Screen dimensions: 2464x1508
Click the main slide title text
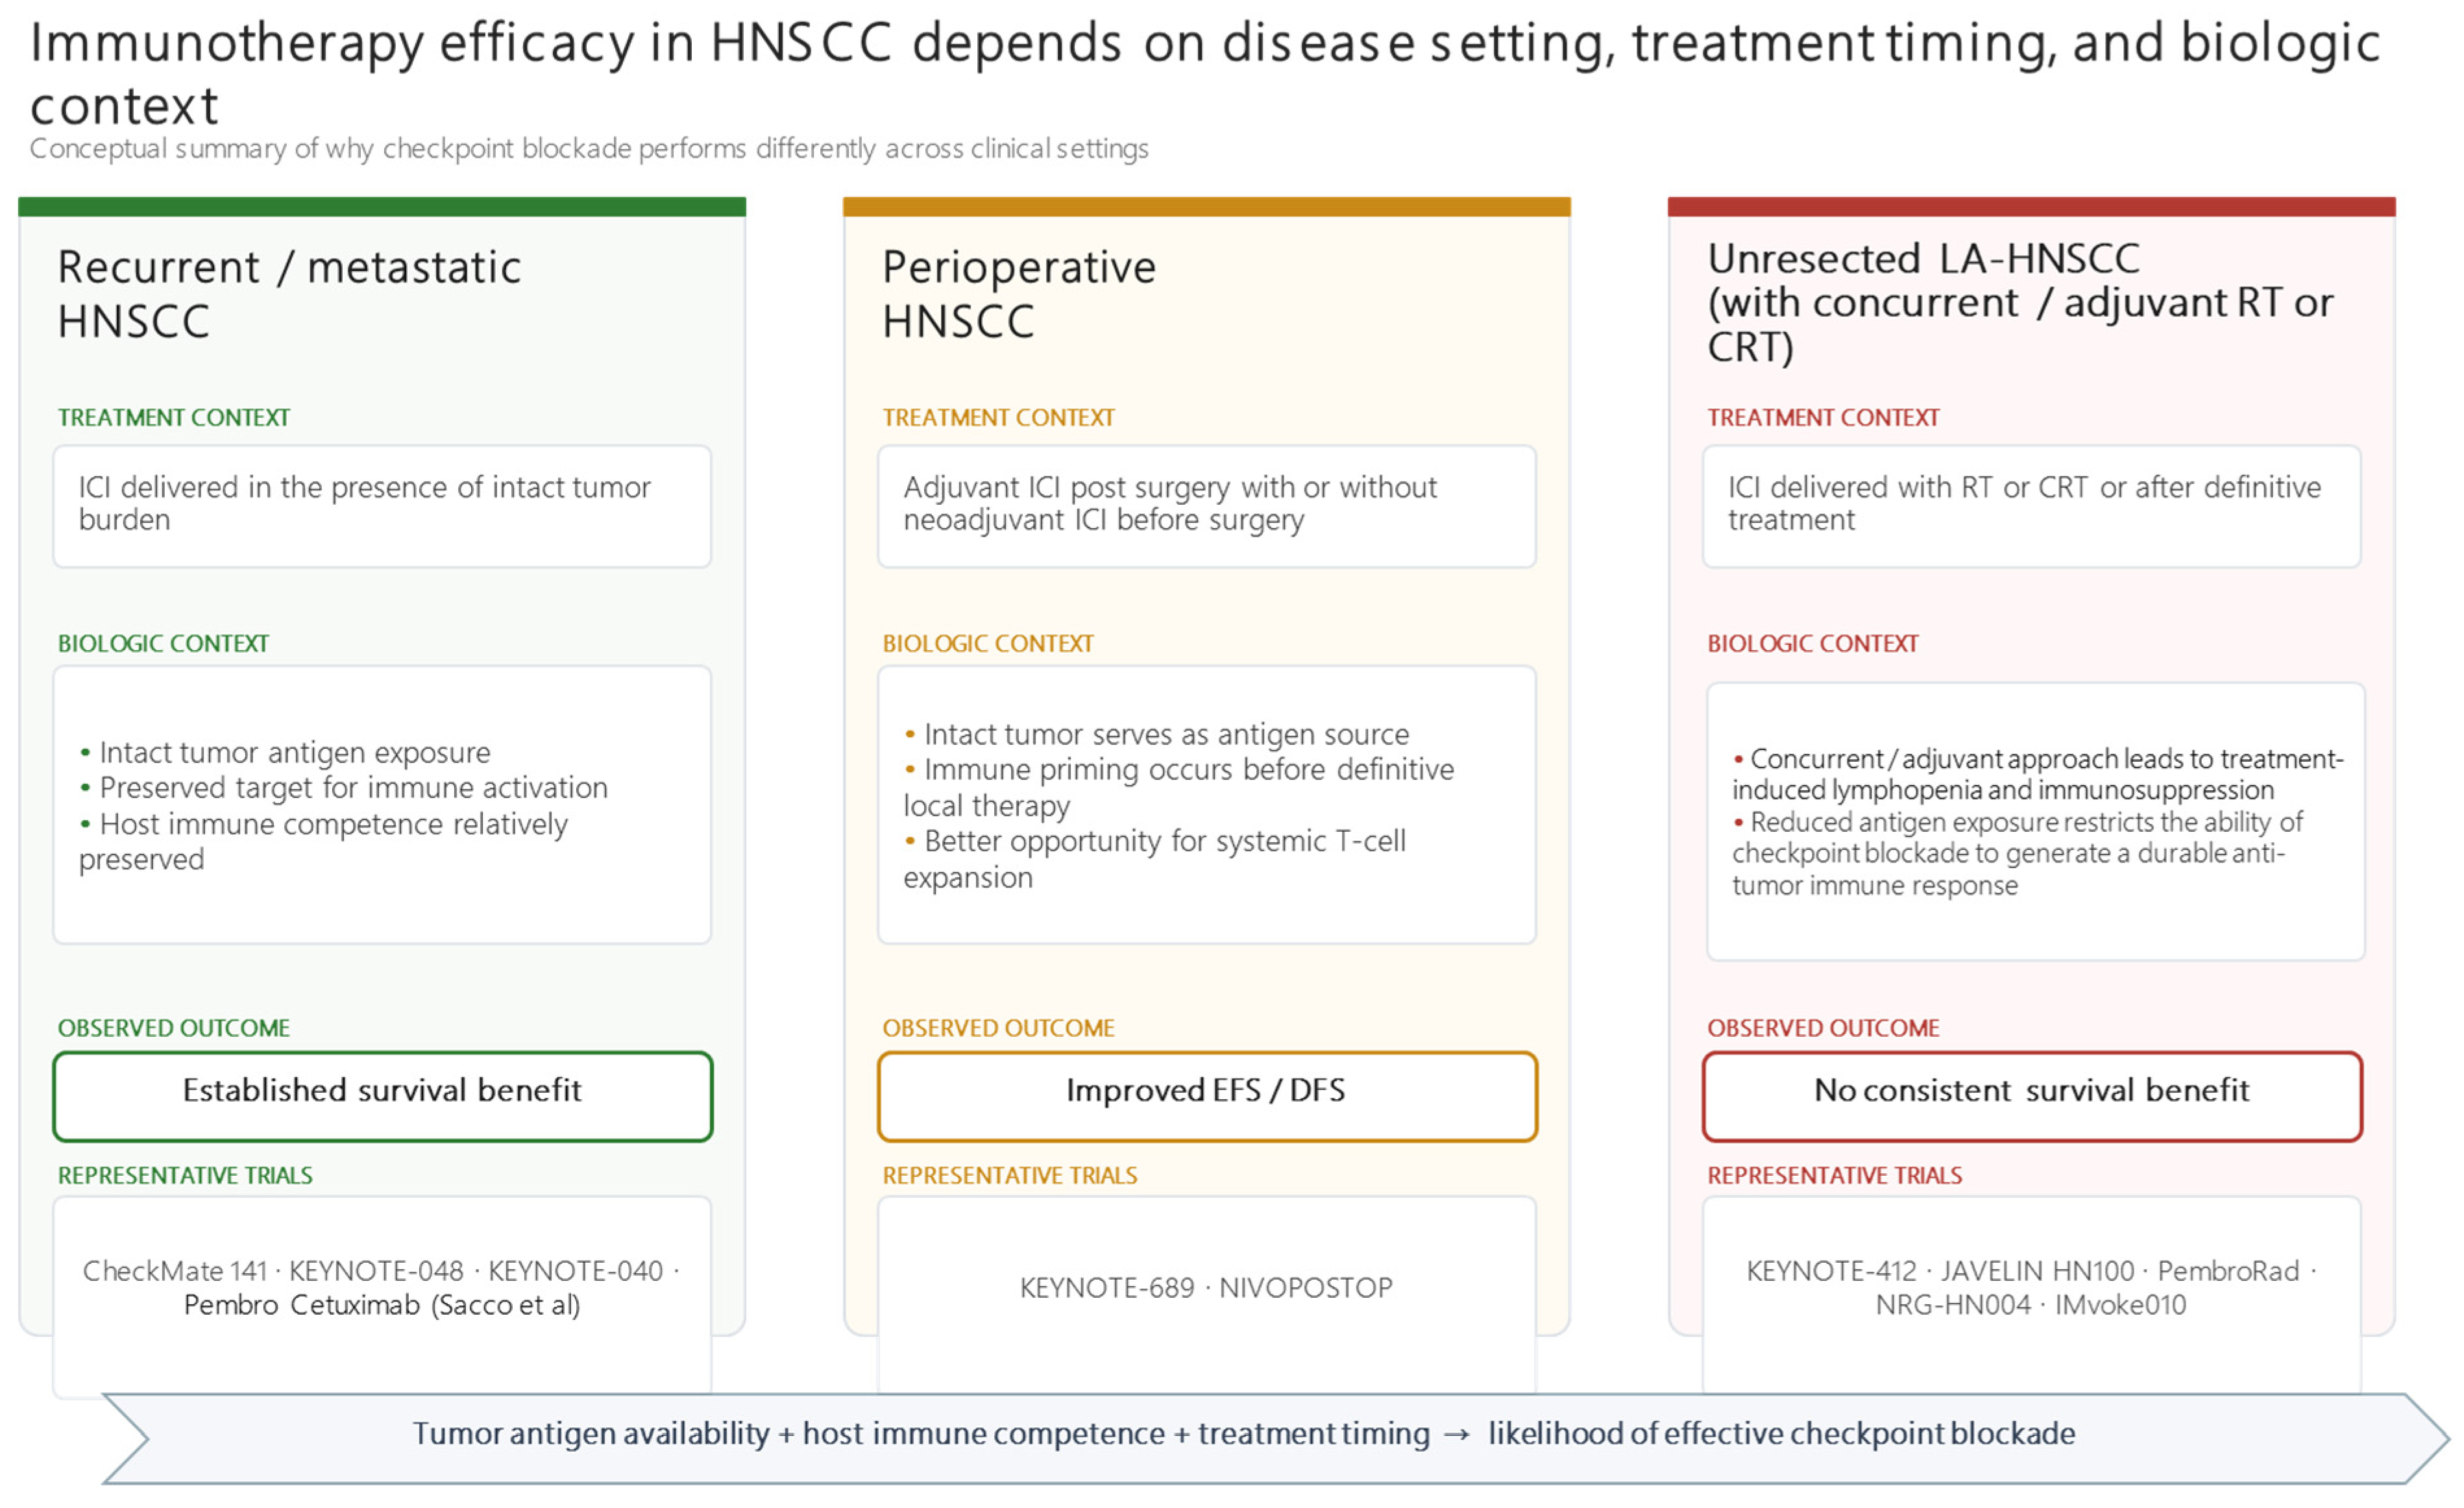pyautogui.click(x=1205, y=73)
